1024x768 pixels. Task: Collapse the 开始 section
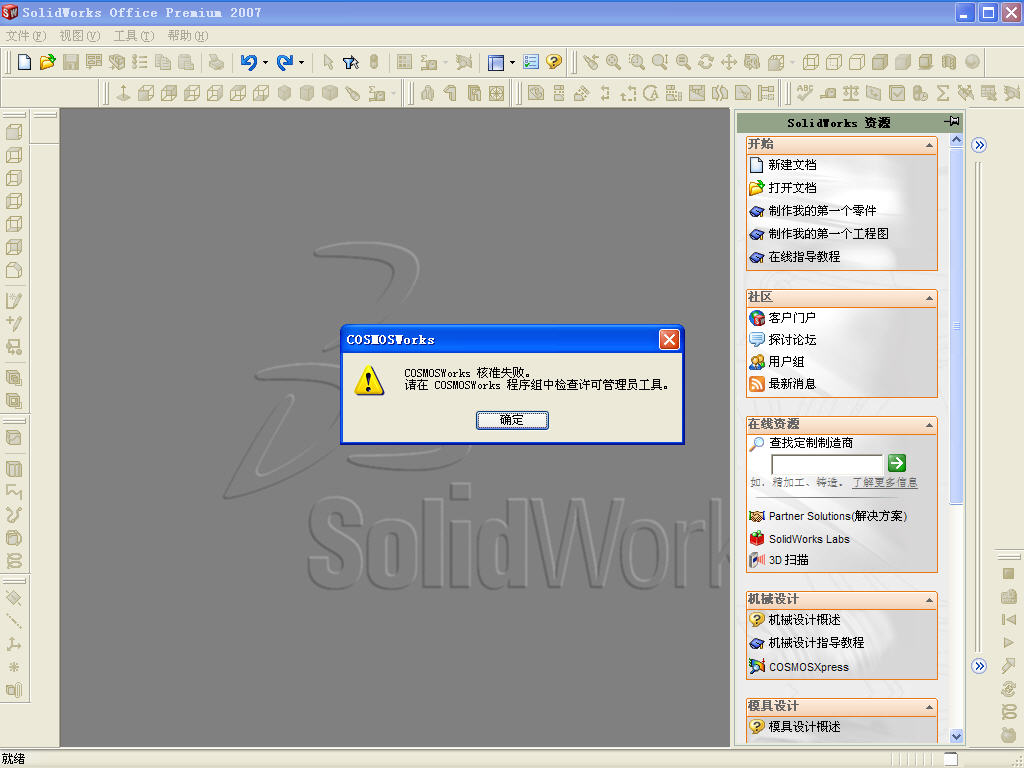tap(929, 145)
